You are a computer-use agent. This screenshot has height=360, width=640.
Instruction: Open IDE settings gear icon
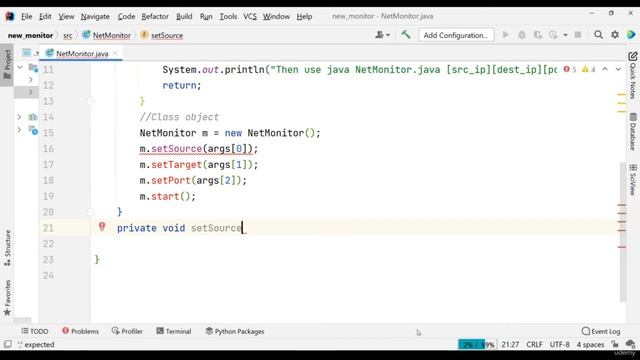615,35
